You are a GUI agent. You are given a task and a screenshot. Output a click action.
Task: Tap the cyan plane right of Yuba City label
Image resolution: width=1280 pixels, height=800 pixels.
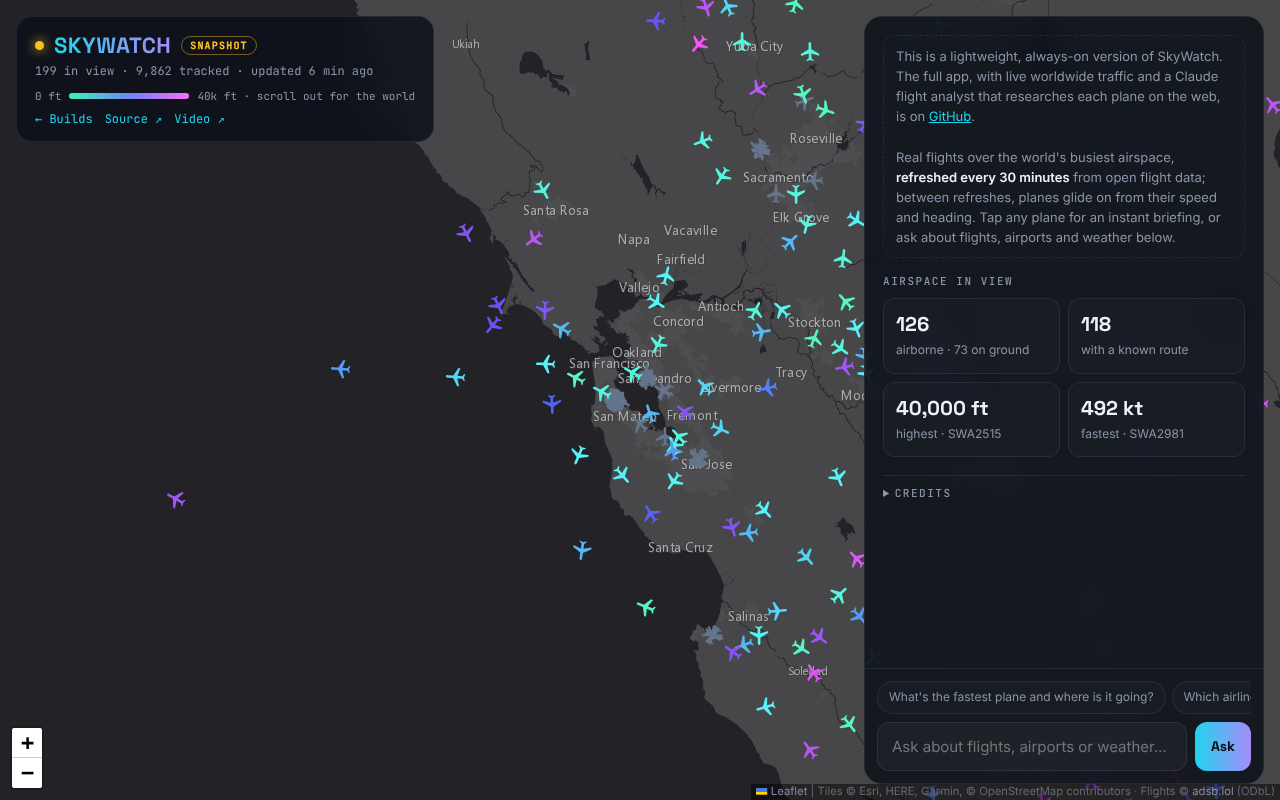tap(810, 52)
